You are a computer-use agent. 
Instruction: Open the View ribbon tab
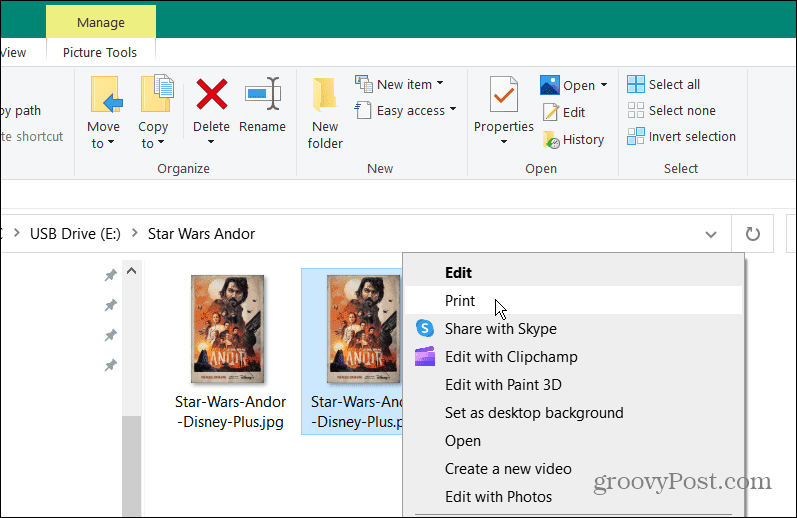tap(13, 52)
